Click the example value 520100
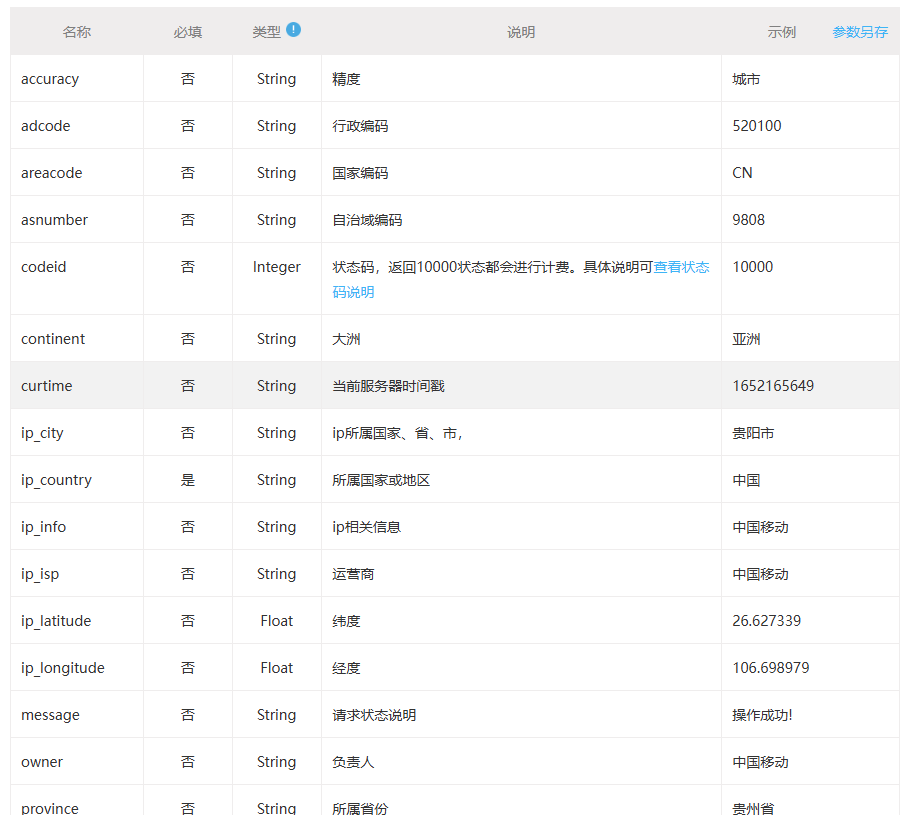911x815 pixels. [756, 126]
